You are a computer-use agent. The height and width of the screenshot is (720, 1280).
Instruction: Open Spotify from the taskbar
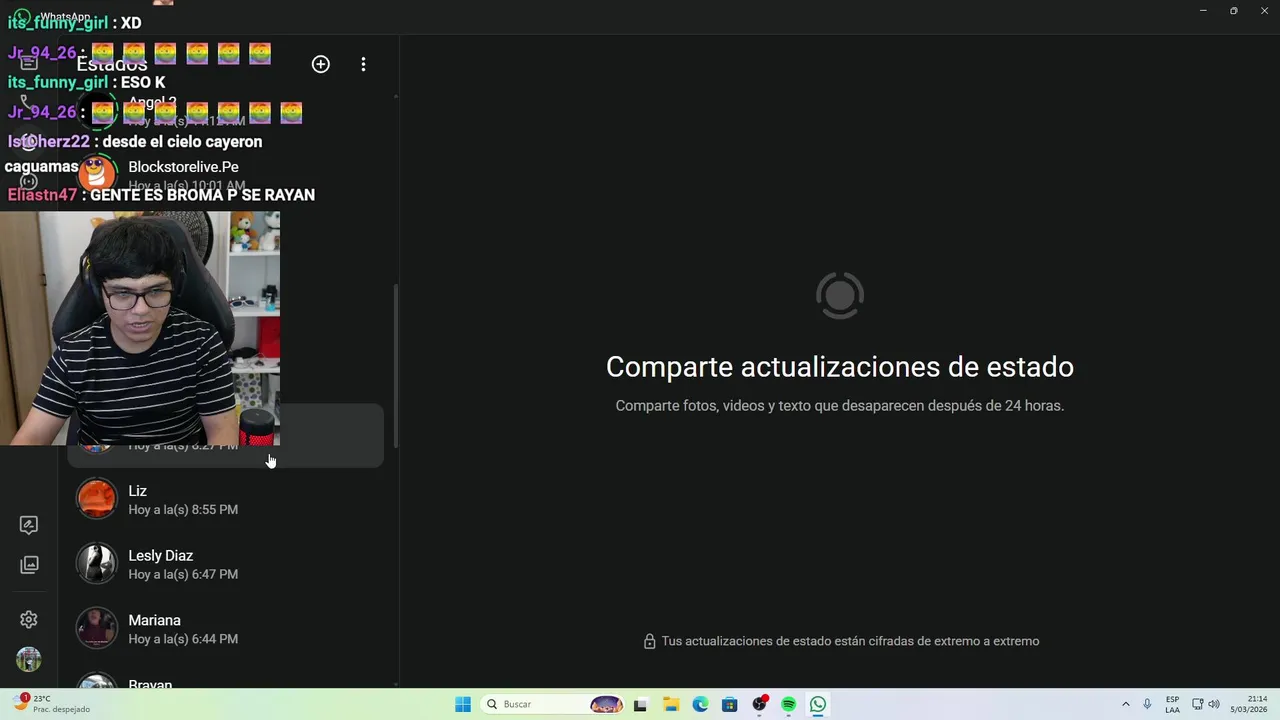click(x=789, y=704)
